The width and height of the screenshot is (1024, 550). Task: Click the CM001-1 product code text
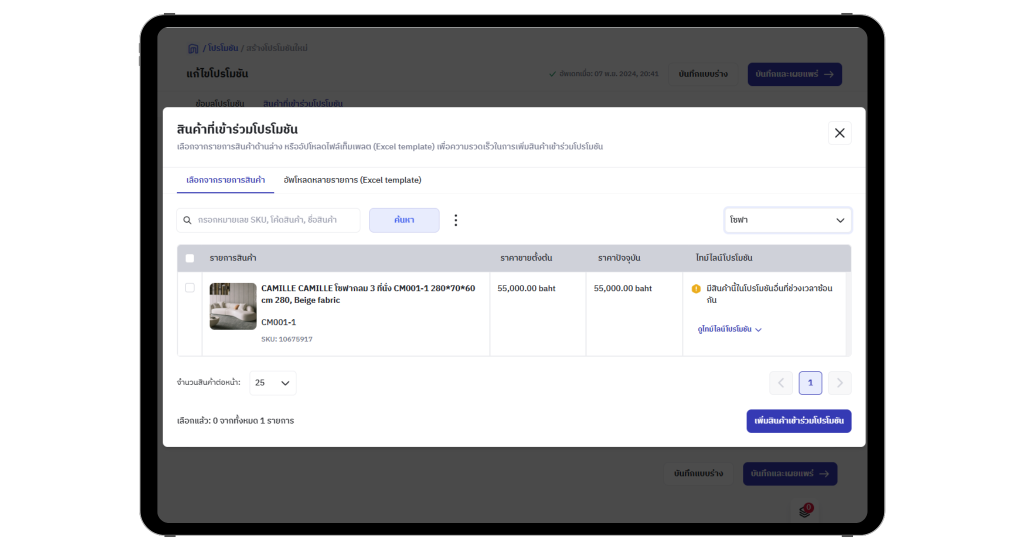coord(278,322)
